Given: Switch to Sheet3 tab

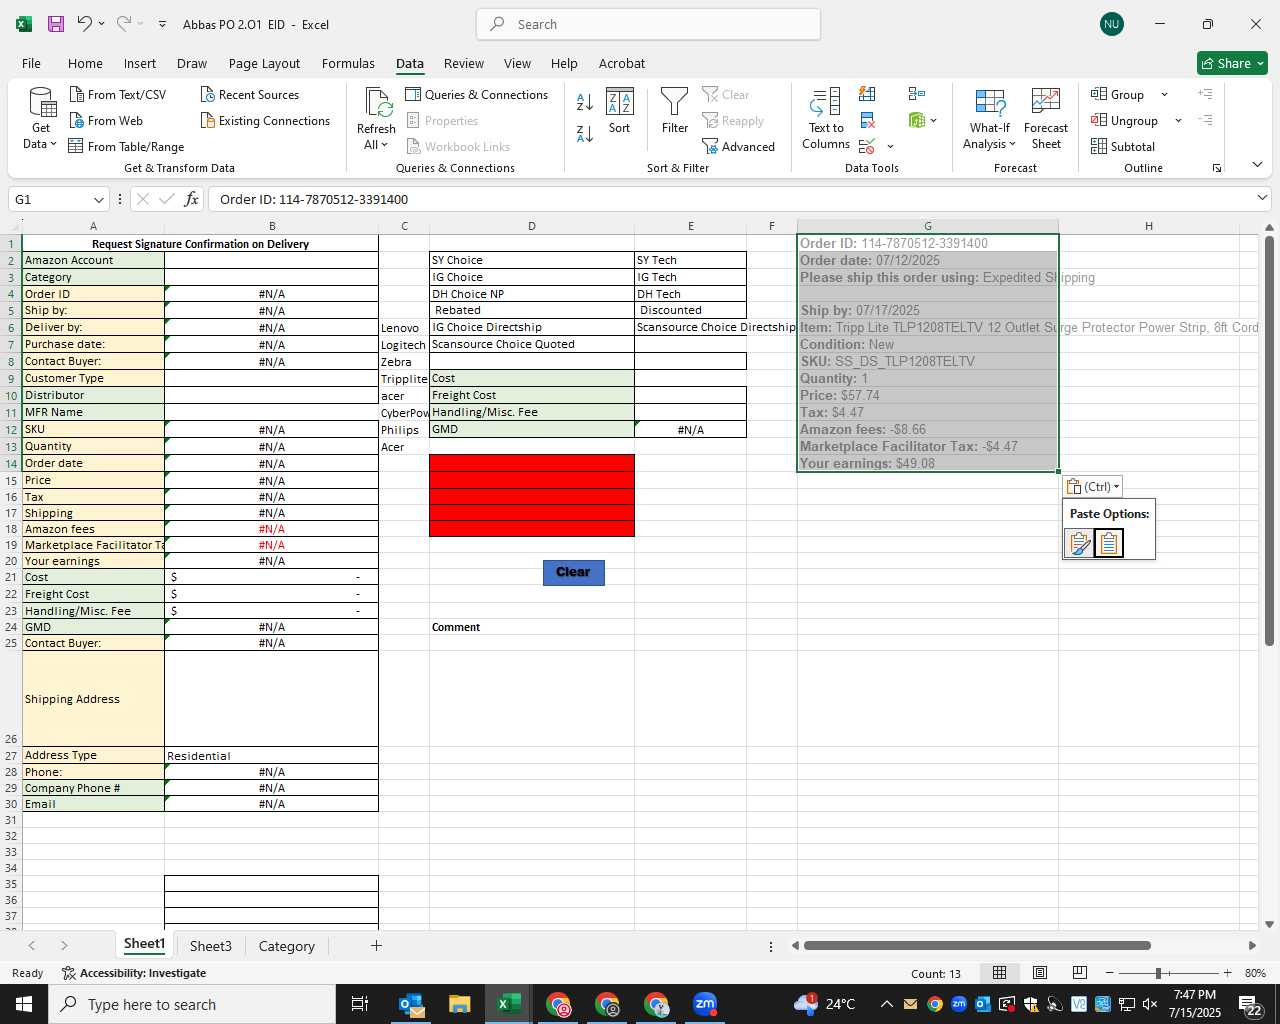Looking at the screenshot, I should point(210,946).
